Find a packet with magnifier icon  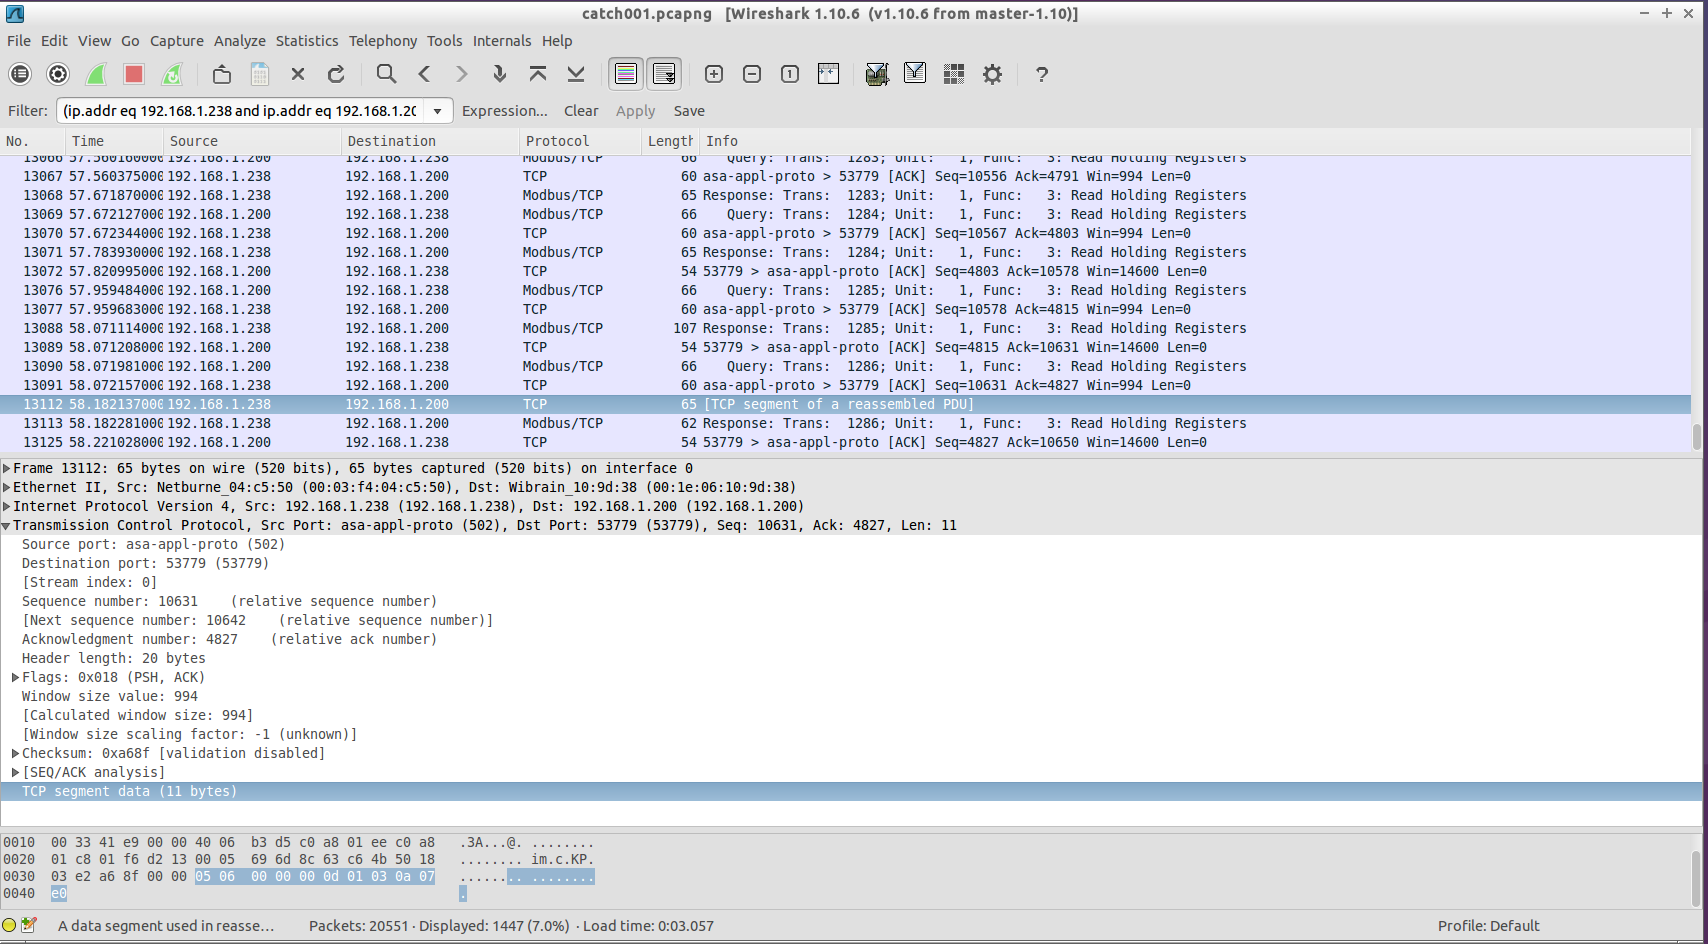click(386, 74)
